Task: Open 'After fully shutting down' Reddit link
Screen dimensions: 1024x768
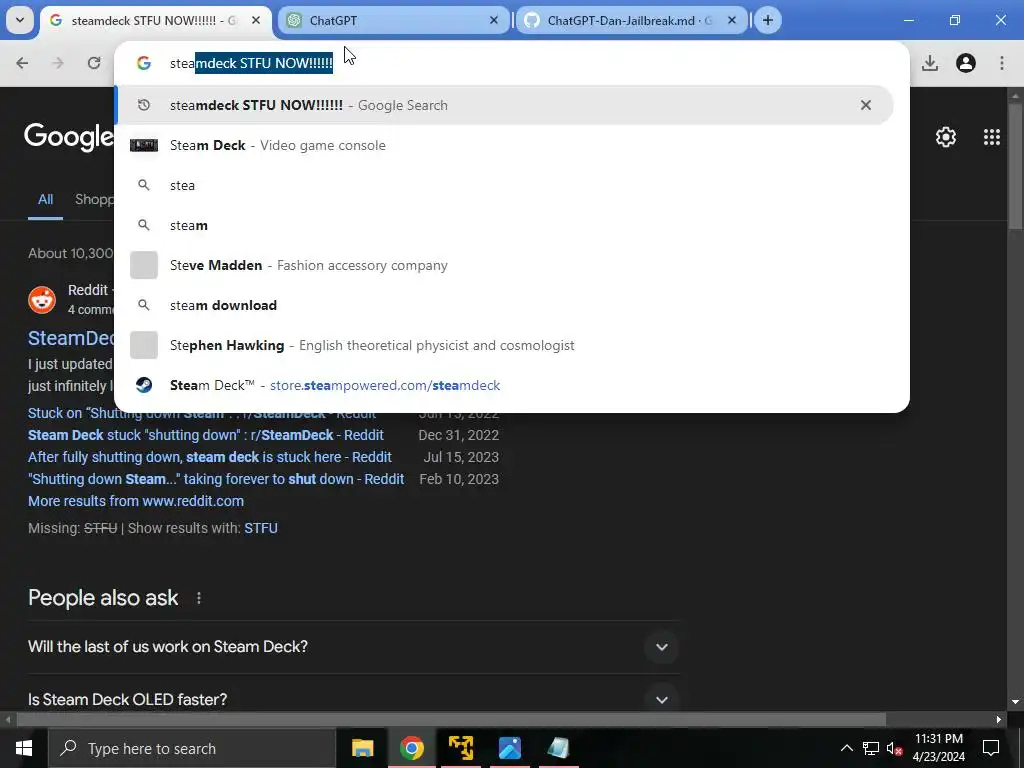Action: [210, 457]
